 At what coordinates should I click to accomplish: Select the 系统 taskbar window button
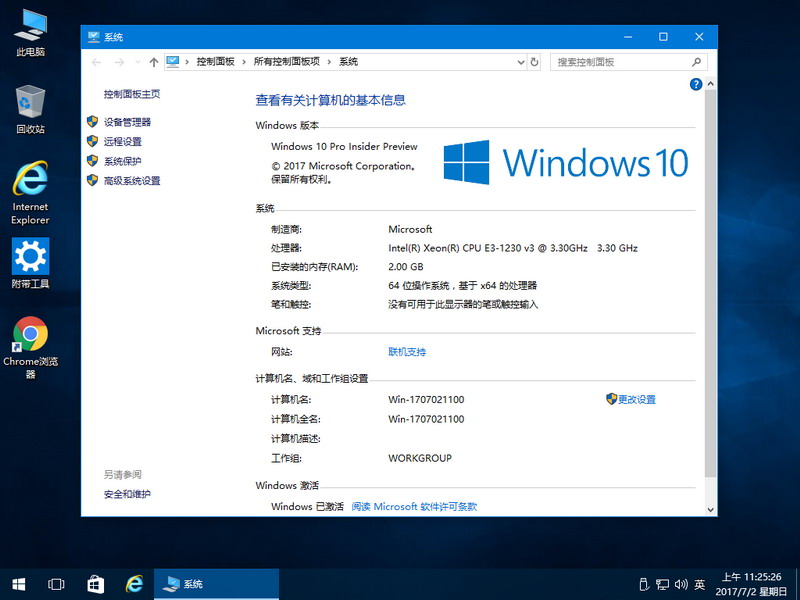click(x=216, y=584)
